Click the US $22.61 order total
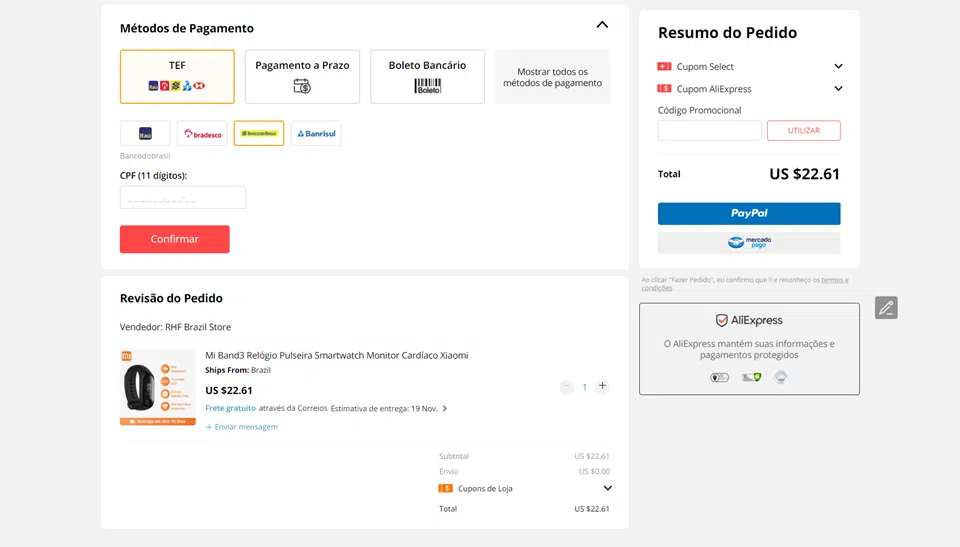This screenshot has height=547, width=960. 804,174
